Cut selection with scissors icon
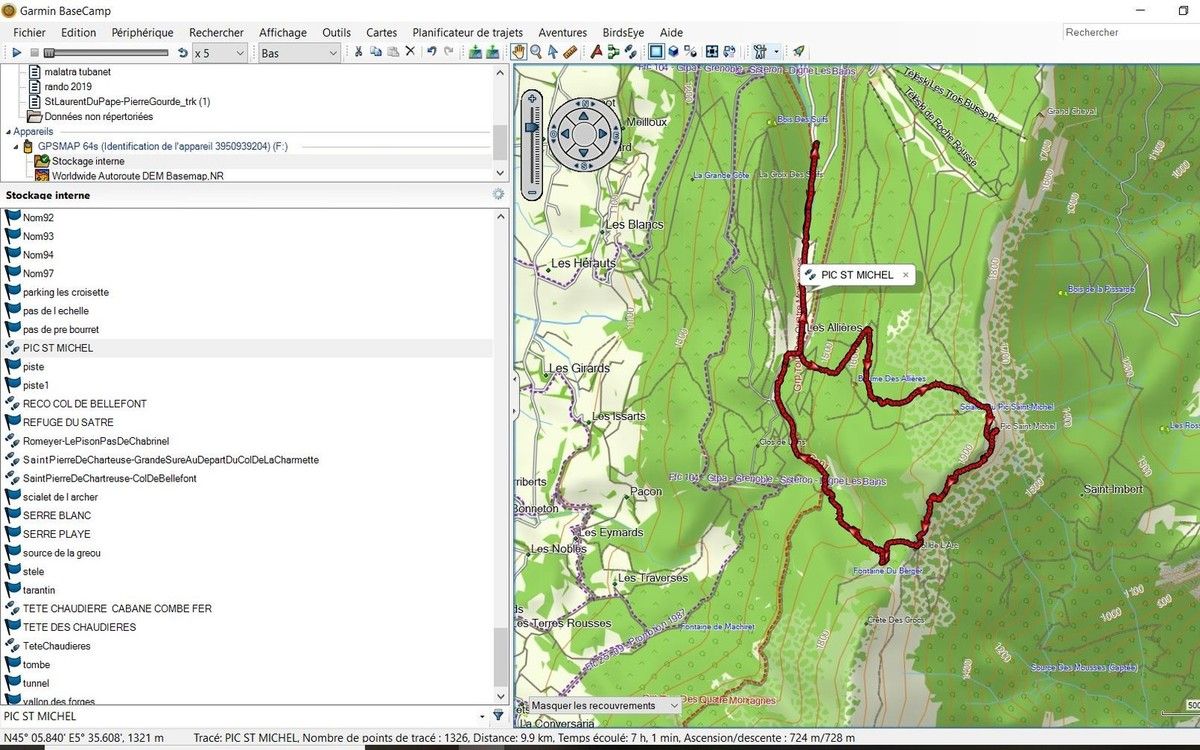This screenshot has height=750, width=1200. point(359,52)
